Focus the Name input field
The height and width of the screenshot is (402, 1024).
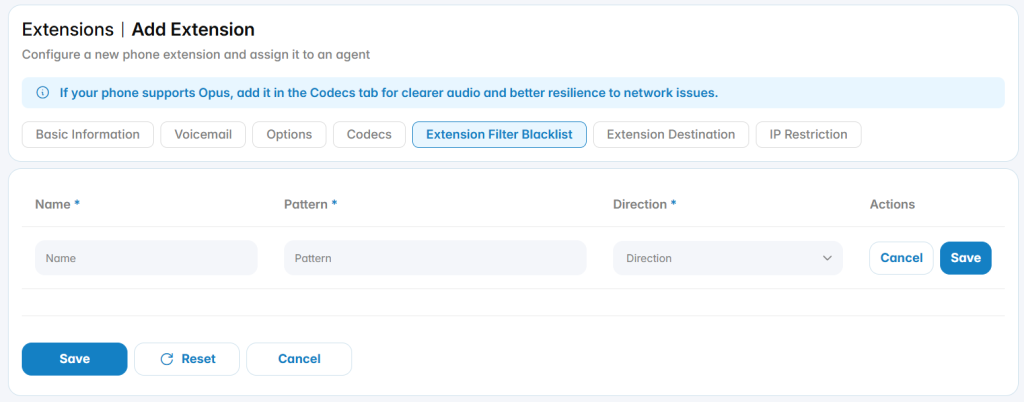coord(146,258)
